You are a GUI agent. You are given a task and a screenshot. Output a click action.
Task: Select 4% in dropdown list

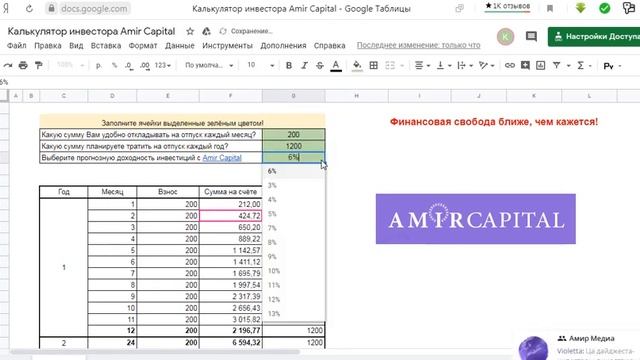tap(293, 200)
